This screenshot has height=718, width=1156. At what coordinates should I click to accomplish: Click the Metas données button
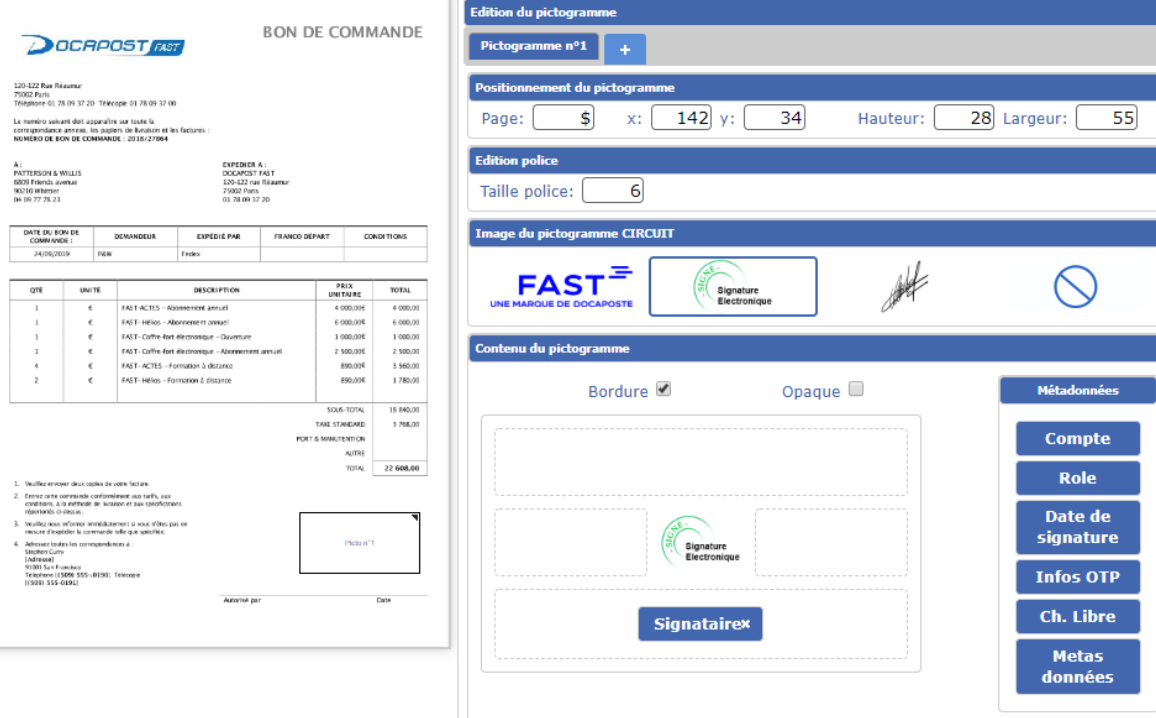(x=1077, y=666)
